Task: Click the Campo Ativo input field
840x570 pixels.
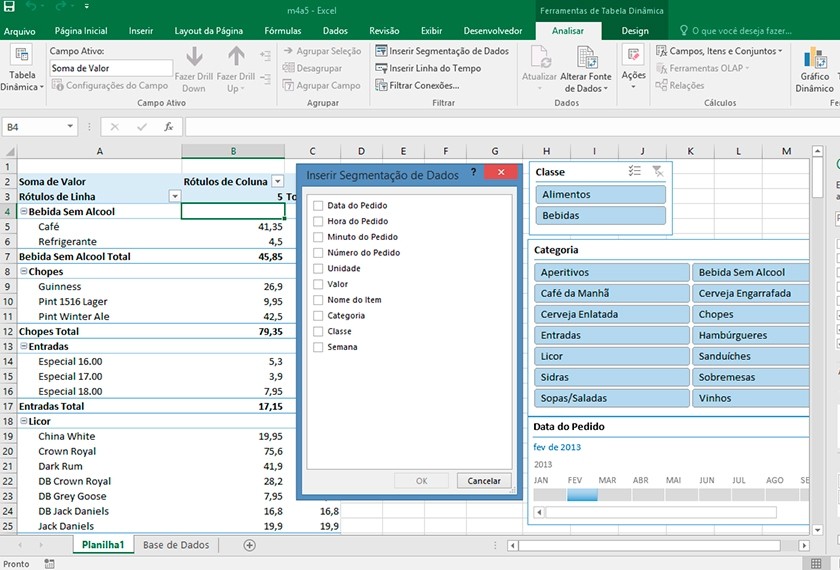Action: [x=109, y=68]
